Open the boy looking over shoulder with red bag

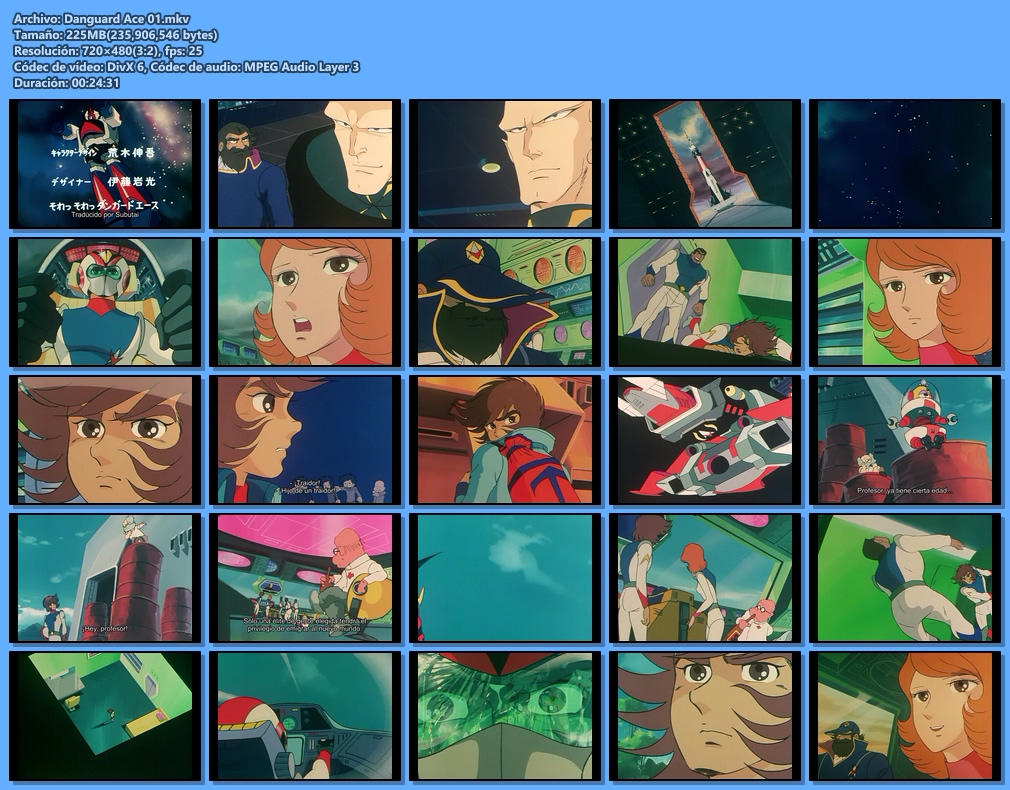coord(505,439)
